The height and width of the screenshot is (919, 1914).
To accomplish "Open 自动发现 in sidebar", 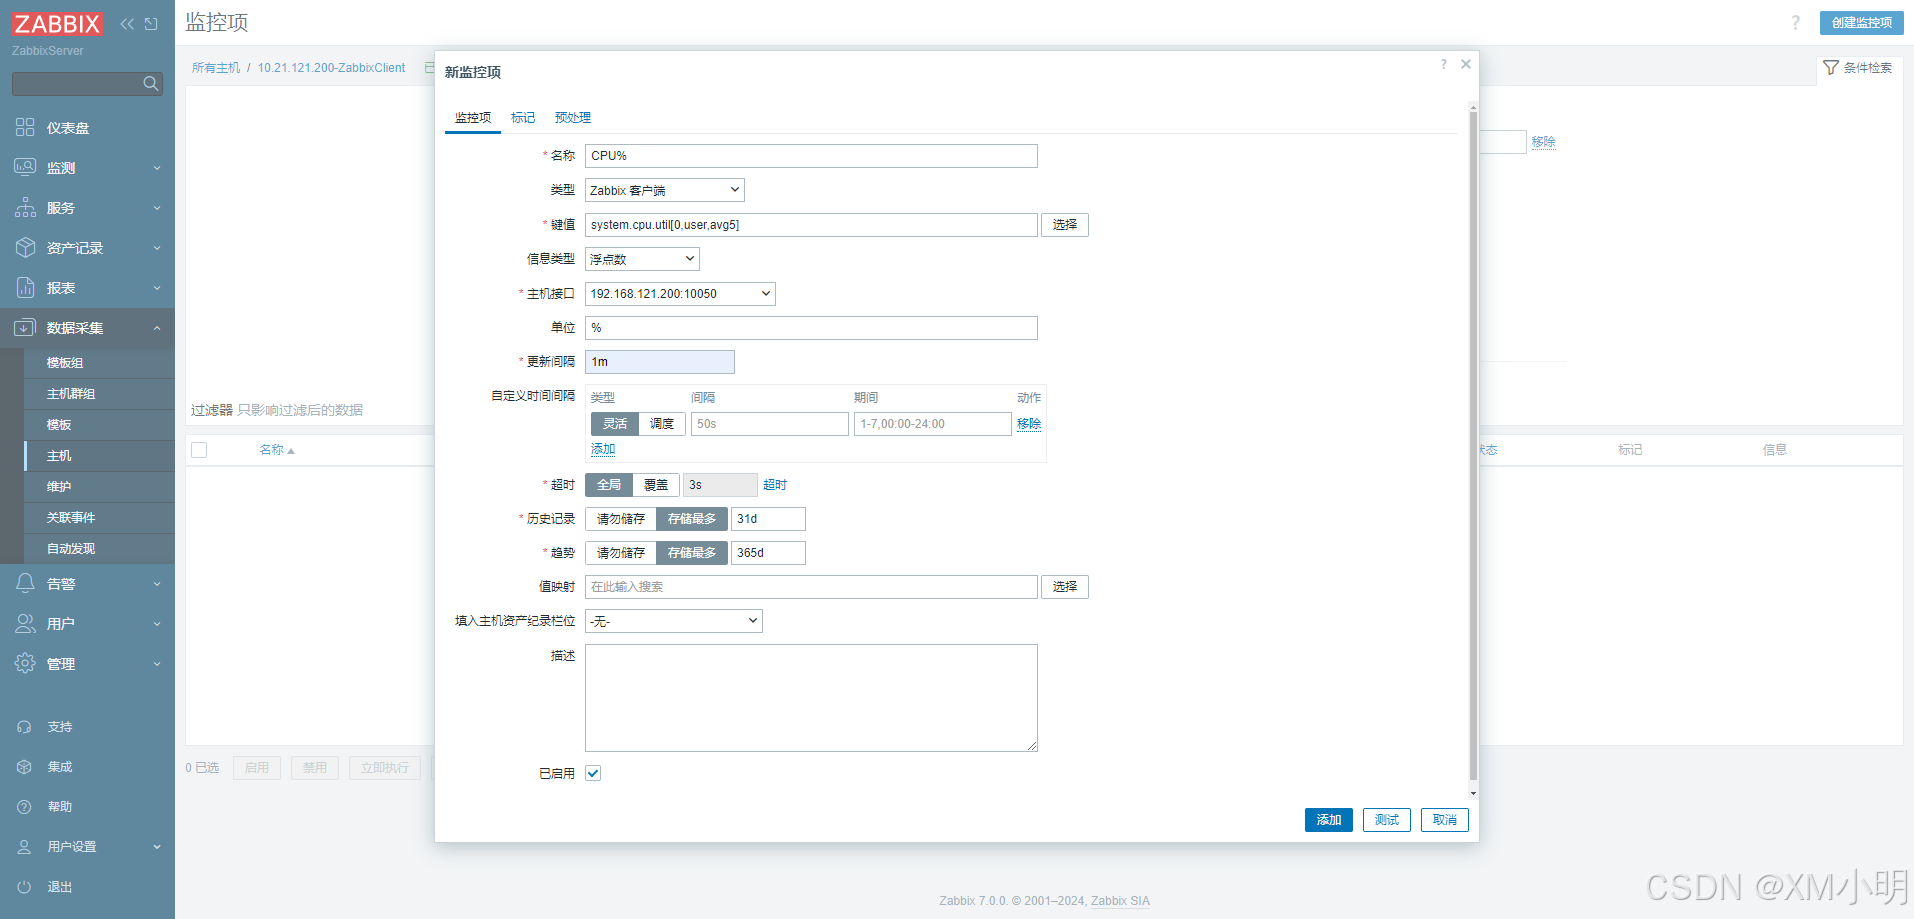I will pyautogui.click(x=71, y=549).
